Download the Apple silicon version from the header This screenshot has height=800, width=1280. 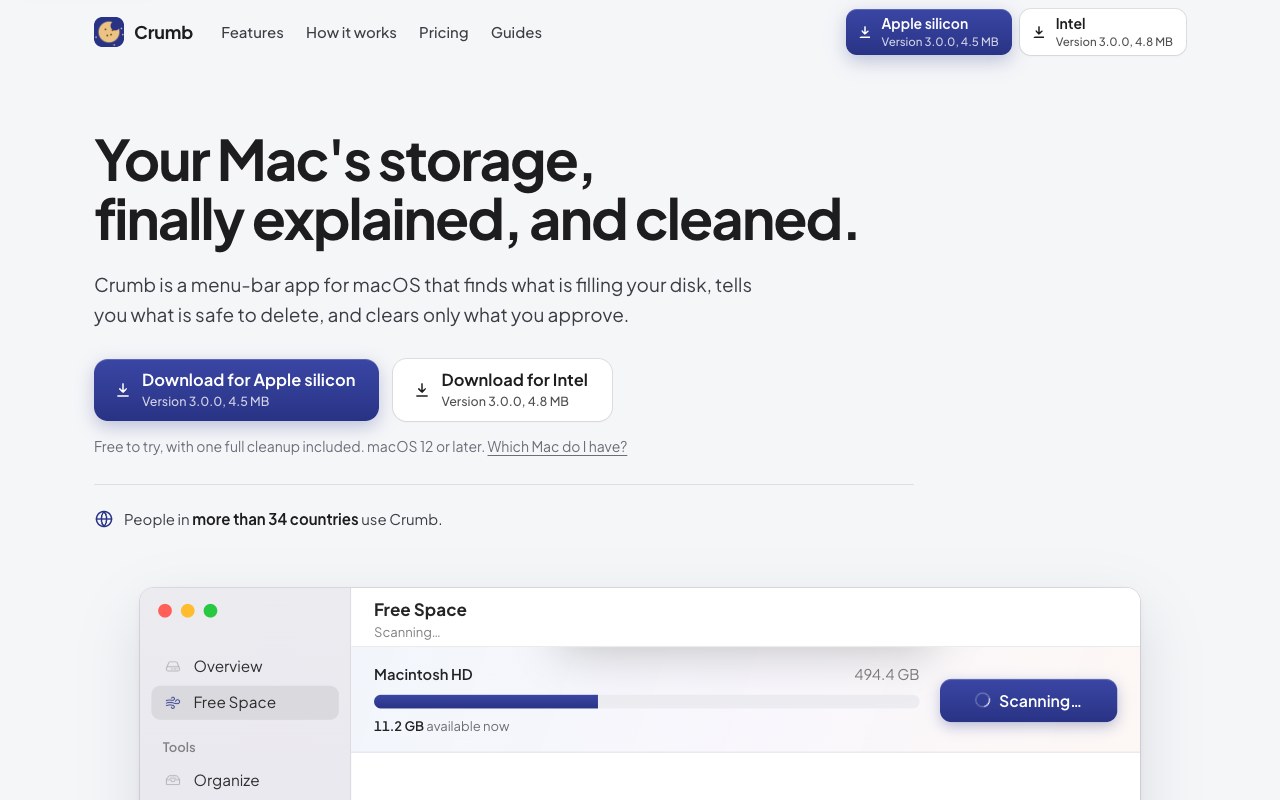[x=929, y=32]
